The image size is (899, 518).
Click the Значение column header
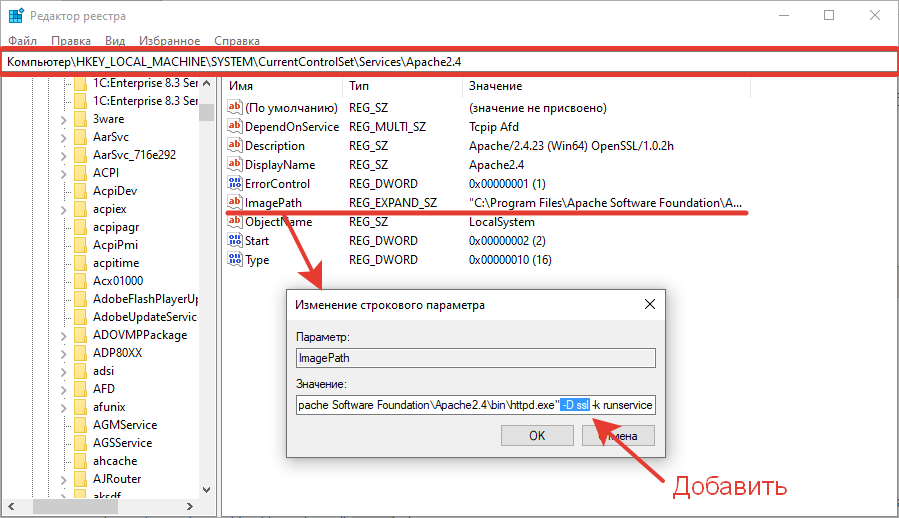495,87
